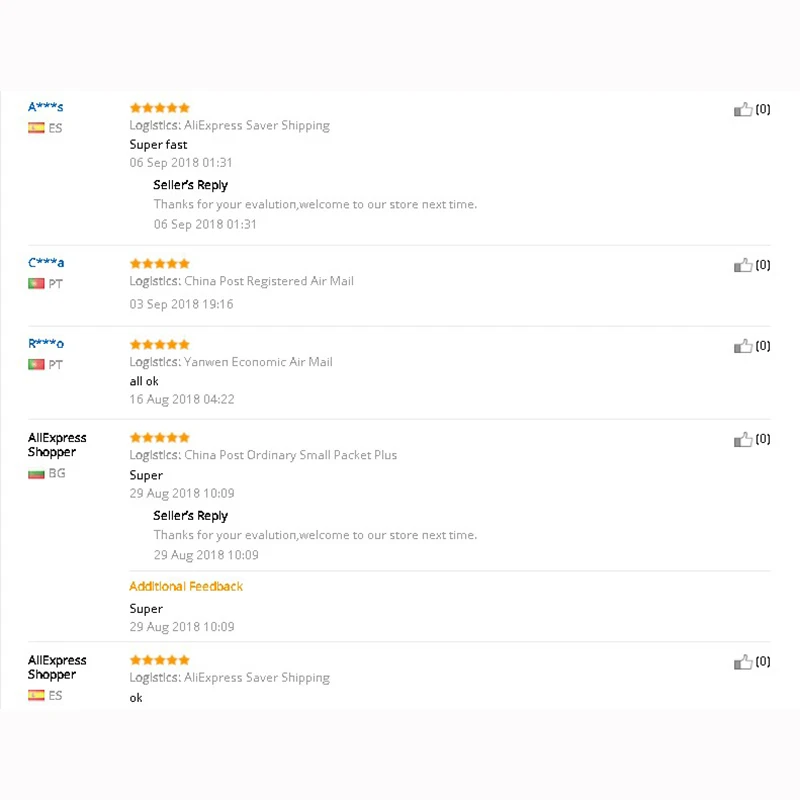The height and width of the screenshot is (800, 800).
Task: Open reviewer profile A***s
Action: (46, 107)
